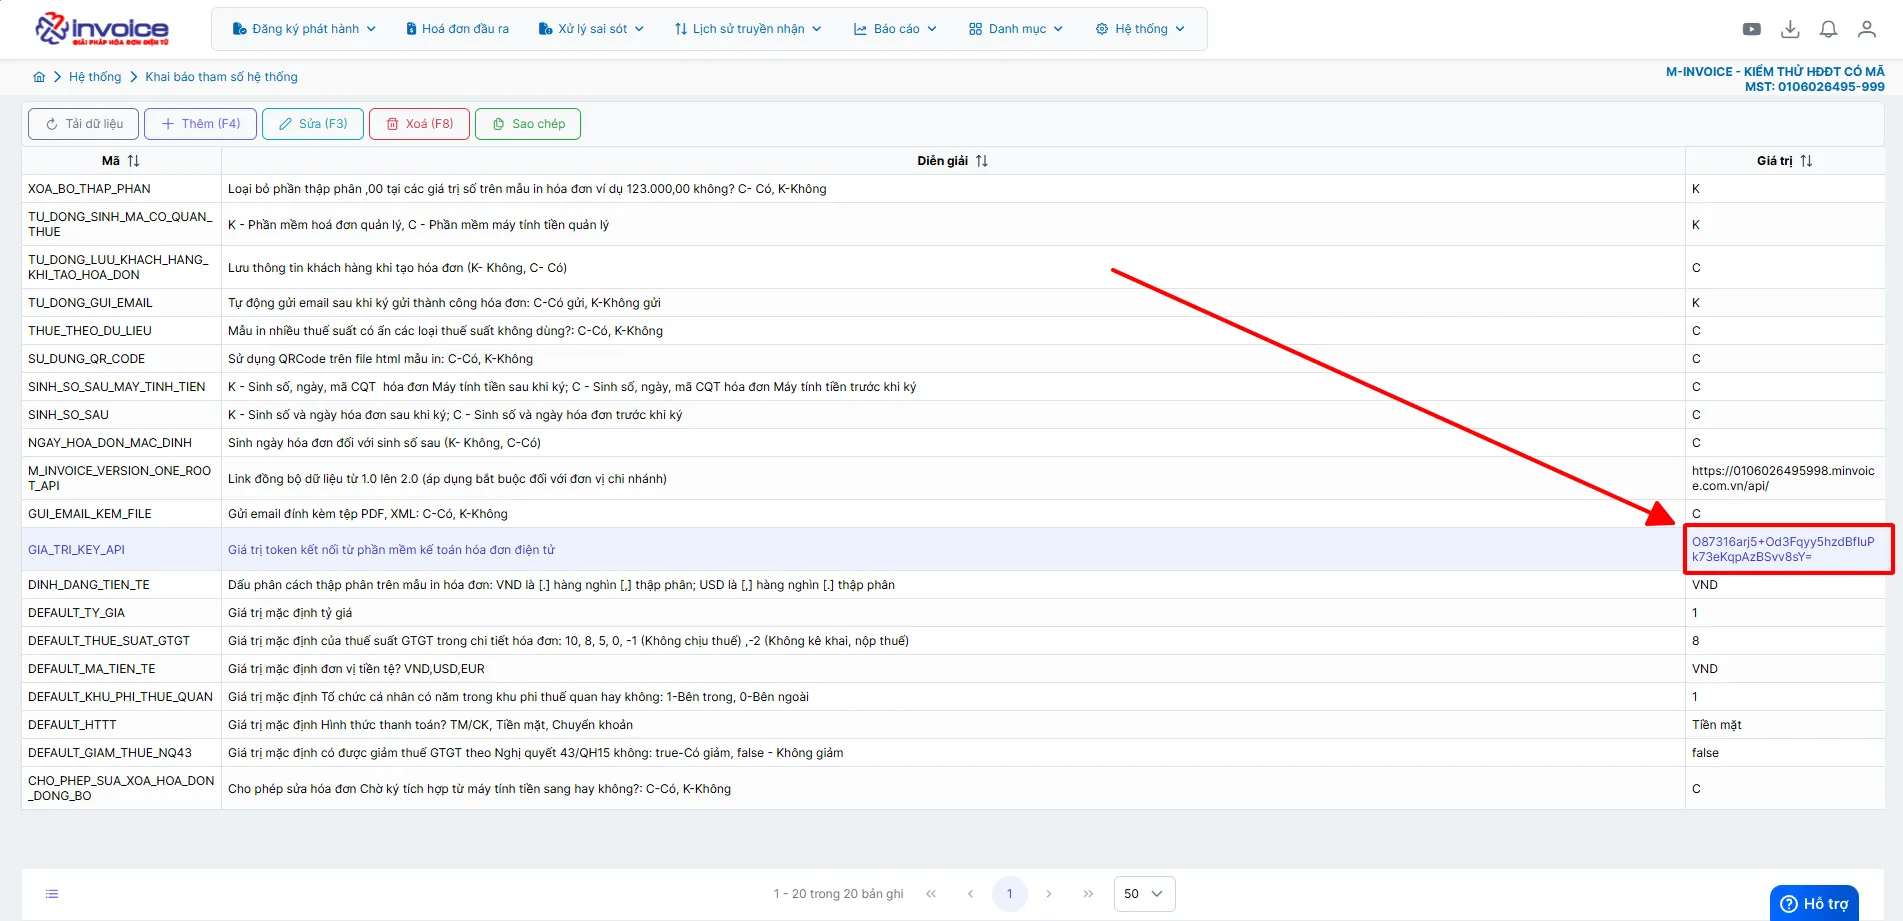Select row SINH_SO_SAU
1903x921 pixels.
point(953,415)
